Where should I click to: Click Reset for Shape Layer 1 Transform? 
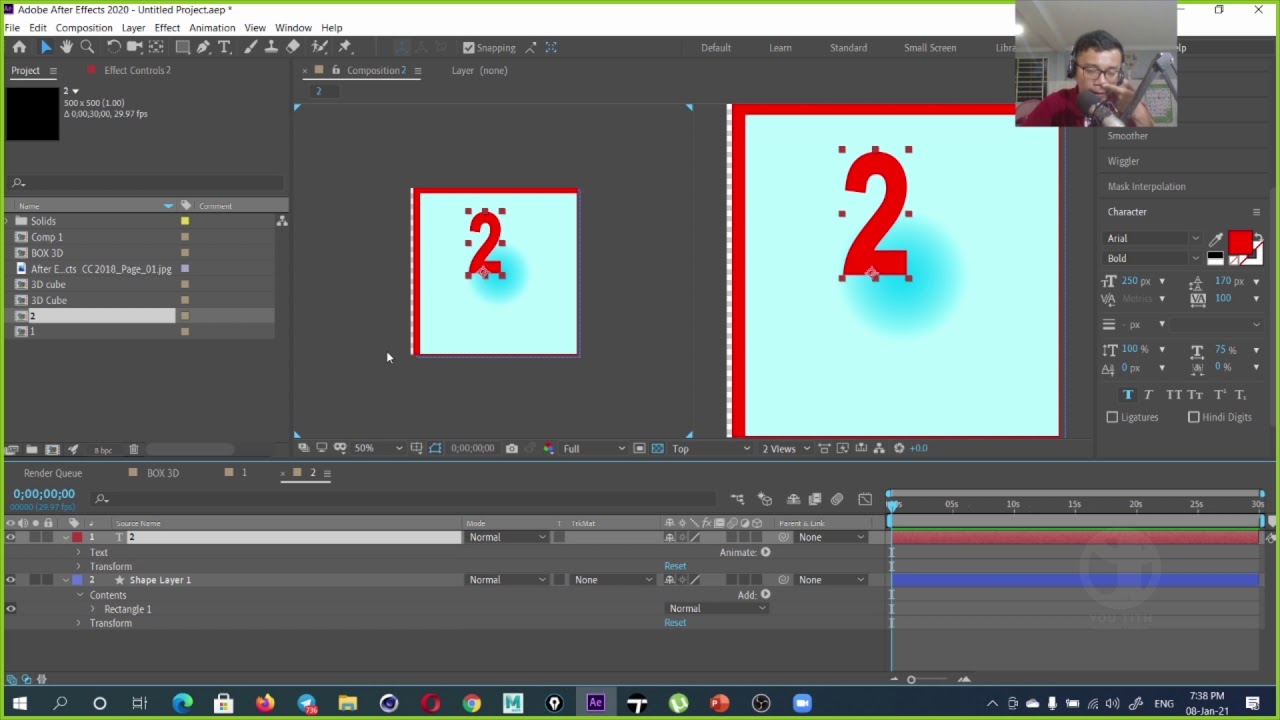pos(675,623)
